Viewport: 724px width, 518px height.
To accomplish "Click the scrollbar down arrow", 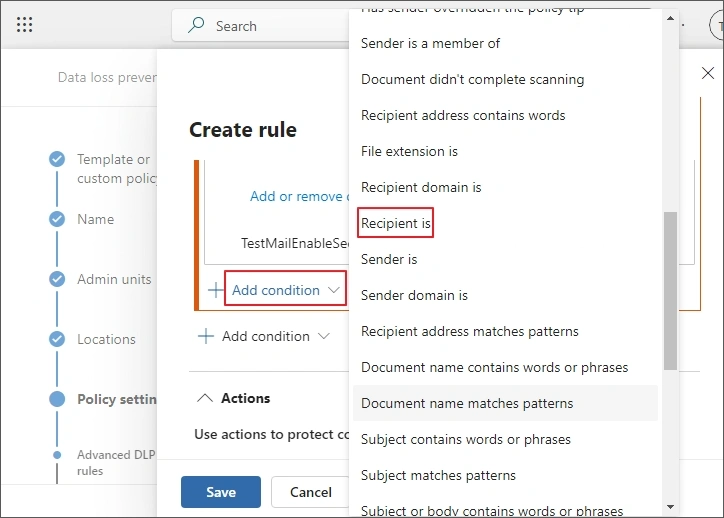I will (x=670, y=507).
